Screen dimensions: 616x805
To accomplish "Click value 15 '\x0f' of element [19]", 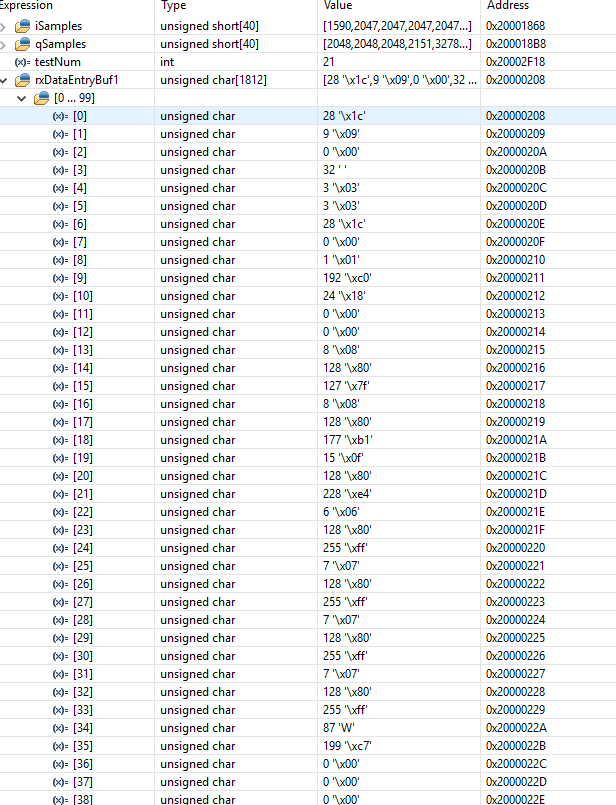I will tap(343, 458).
